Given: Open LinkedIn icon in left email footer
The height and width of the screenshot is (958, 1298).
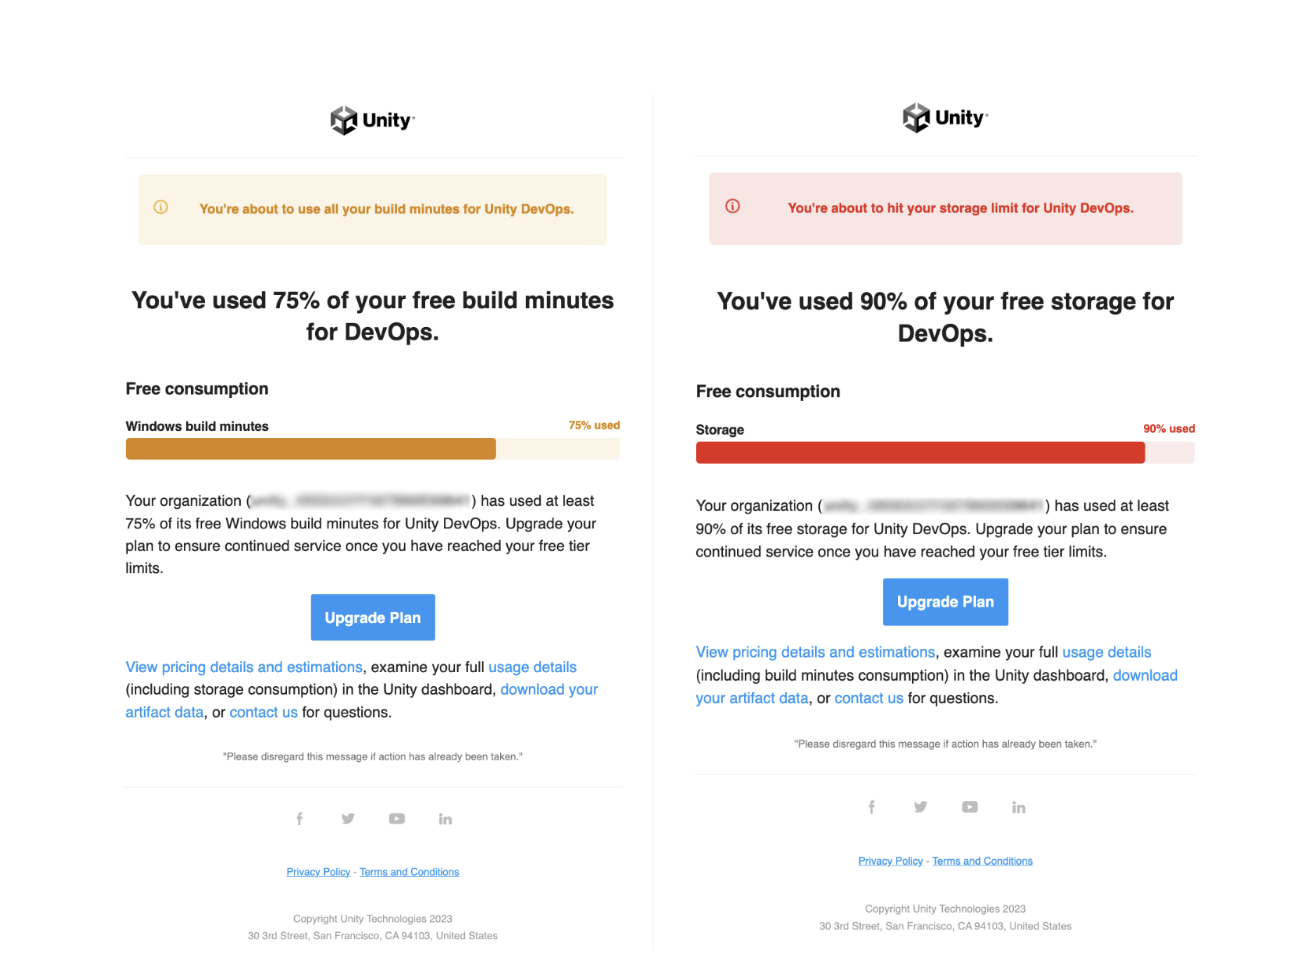Looking at the screenshot, I should point(445,819).
